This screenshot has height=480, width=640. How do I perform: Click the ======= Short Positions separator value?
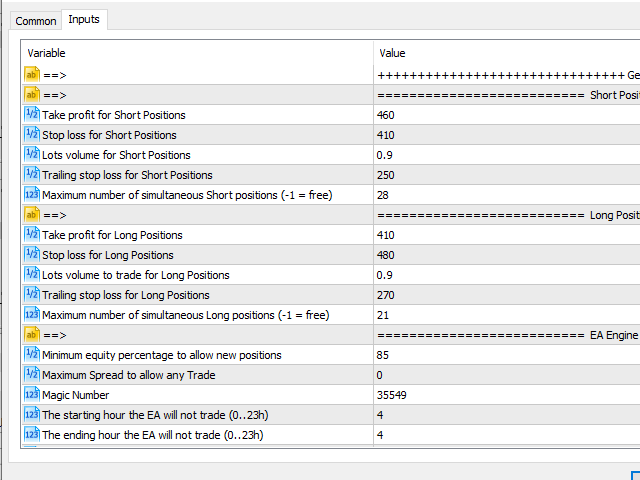508,95
